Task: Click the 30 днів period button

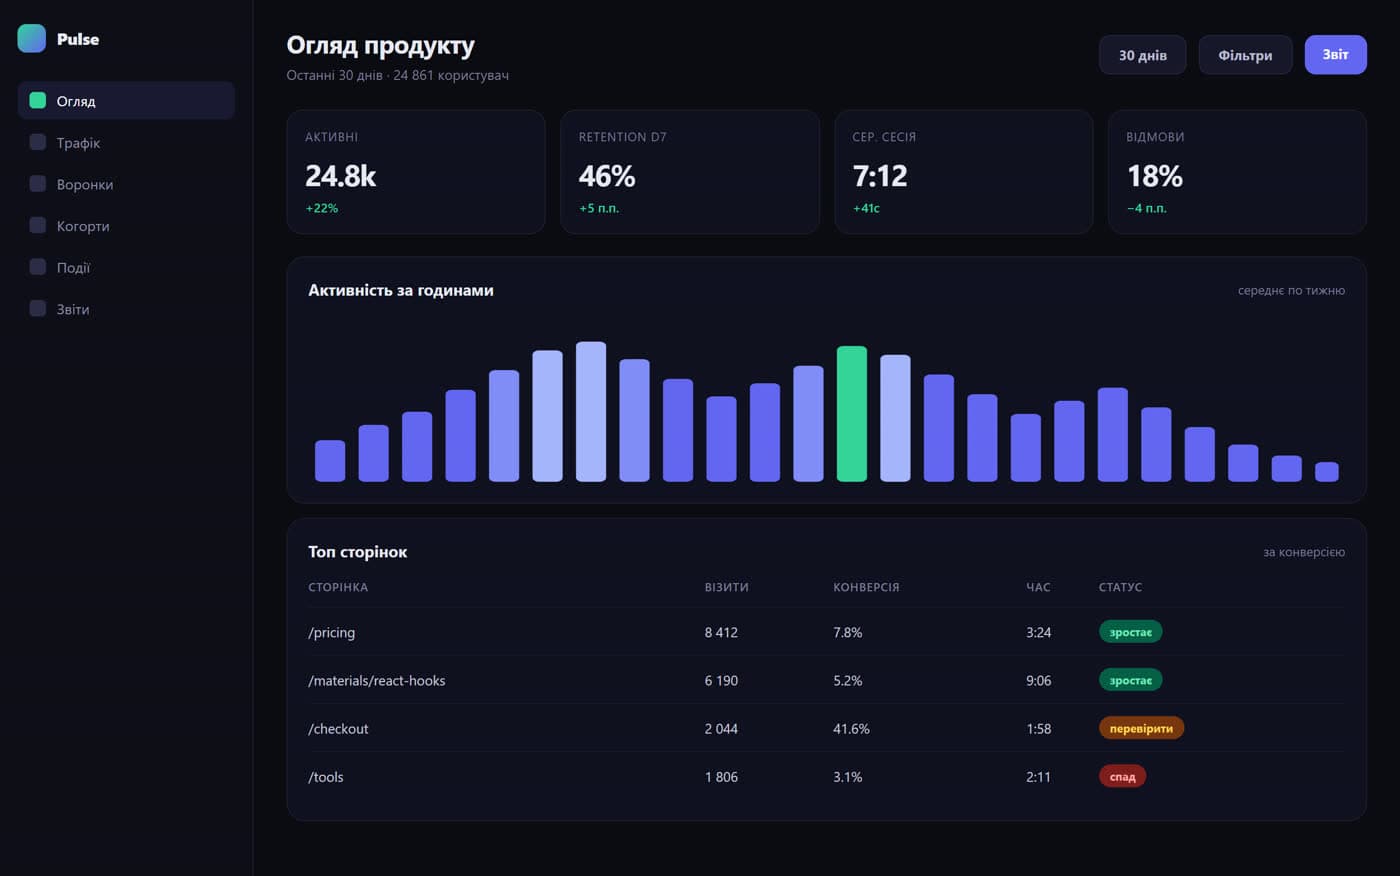Action: click(x=1142, y=55)
